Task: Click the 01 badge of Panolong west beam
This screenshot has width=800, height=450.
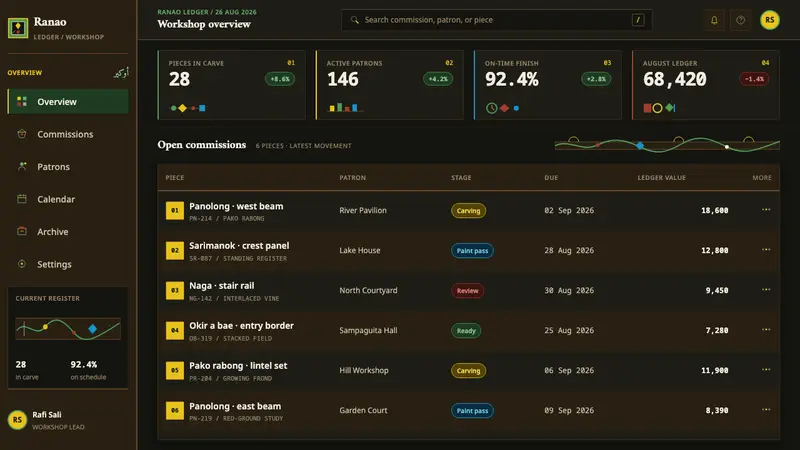Action: click(174, 210)
